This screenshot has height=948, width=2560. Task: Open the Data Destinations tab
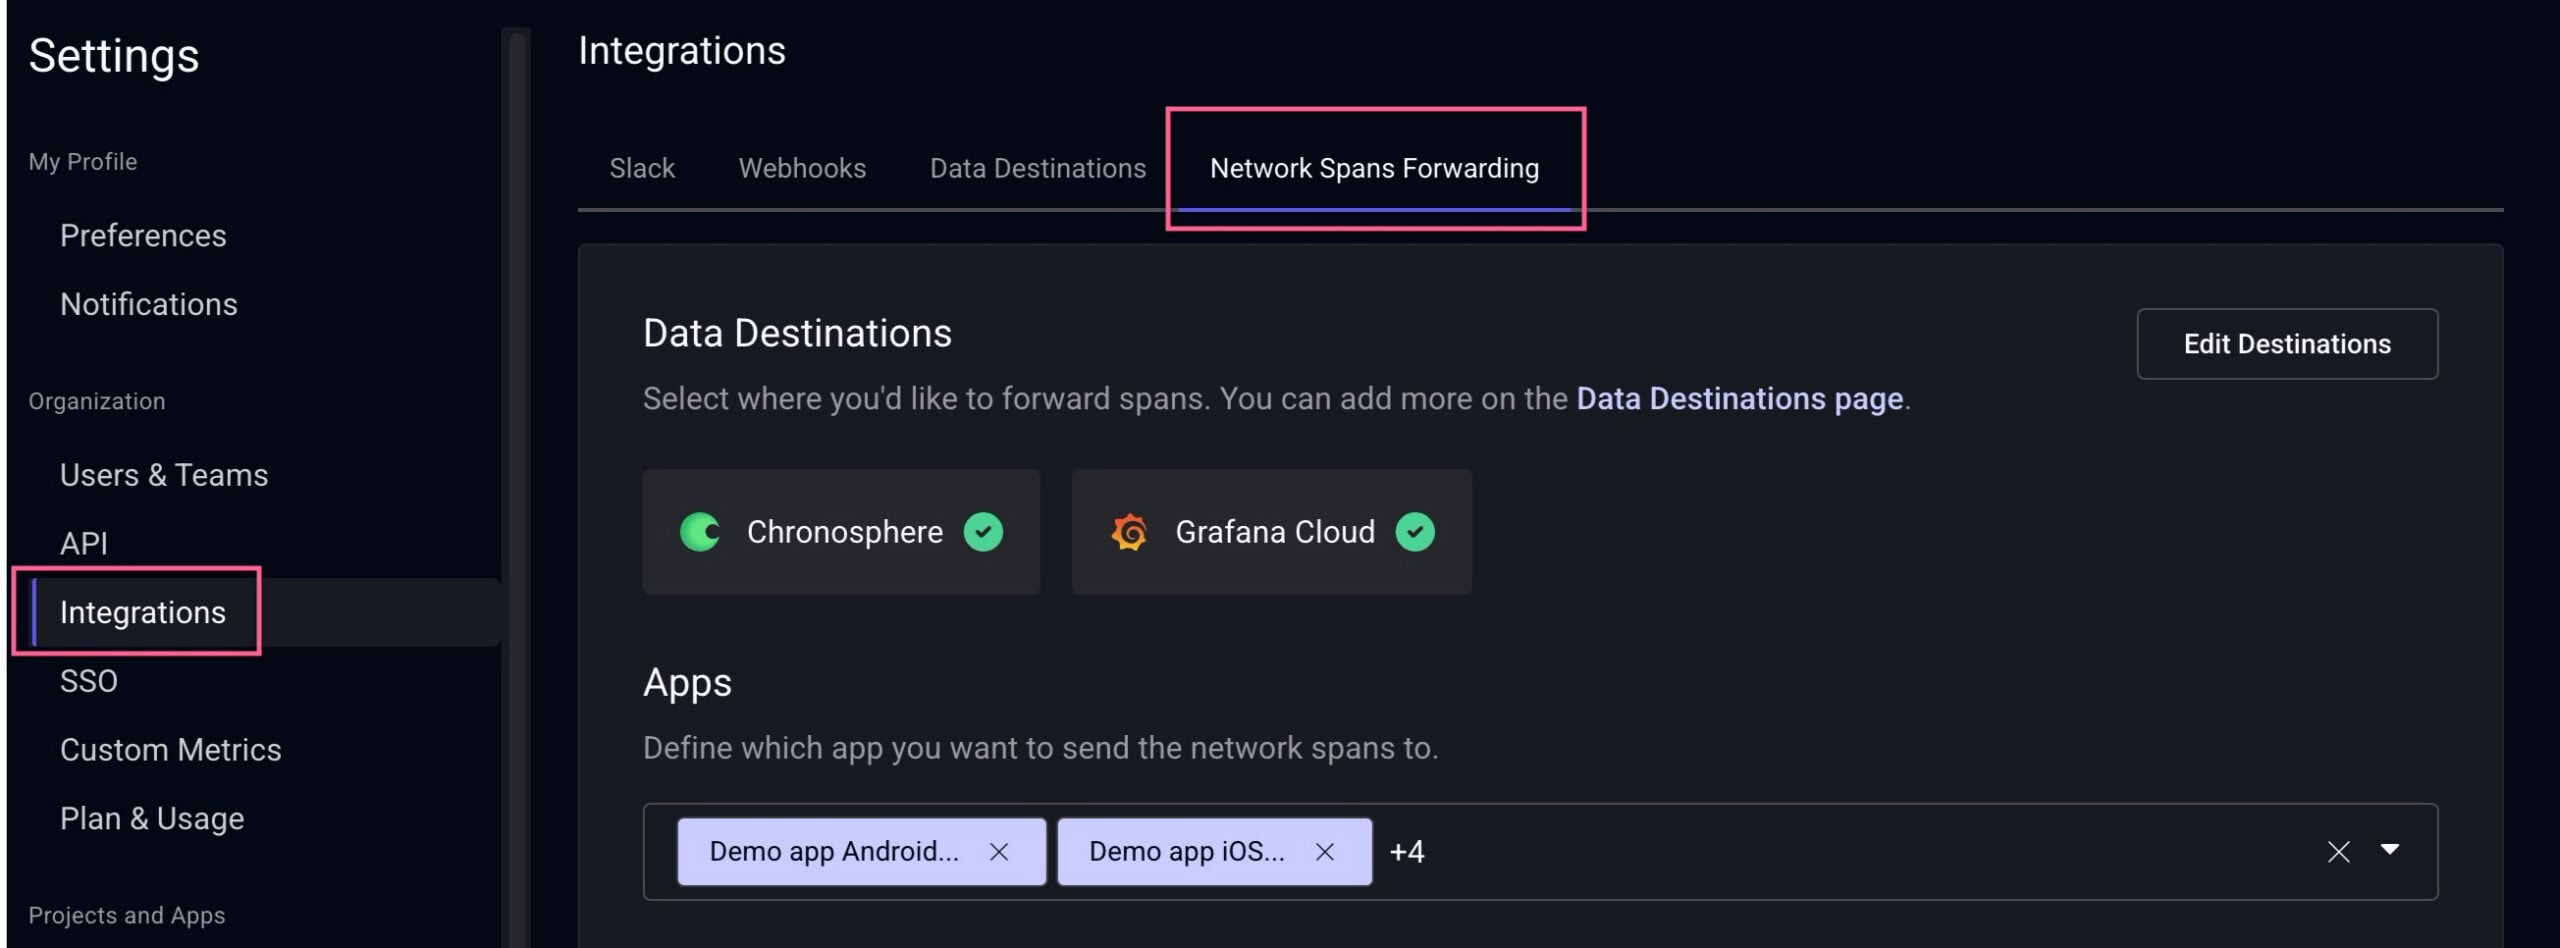pos(1037,168)
